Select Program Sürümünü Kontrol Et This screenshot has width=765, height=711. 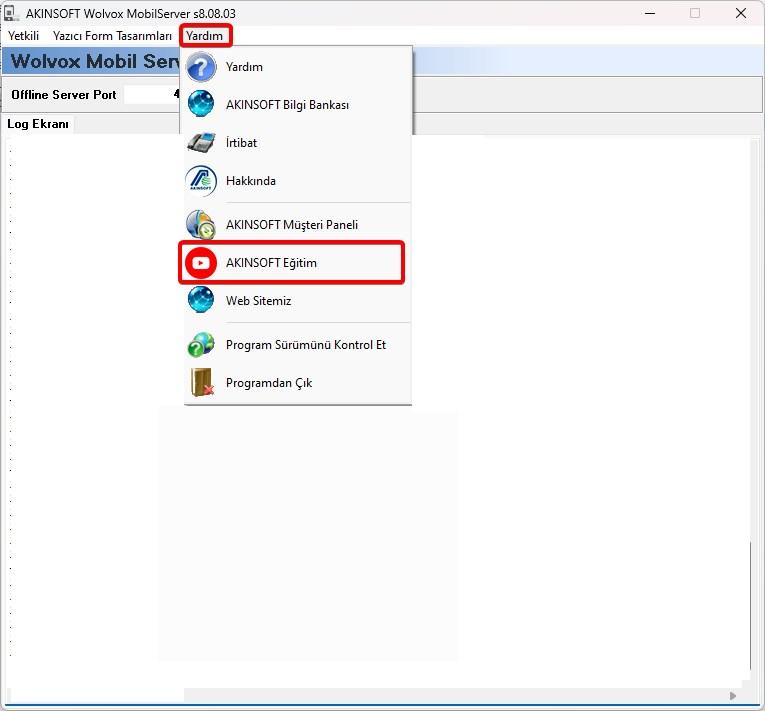coord(298,345)
